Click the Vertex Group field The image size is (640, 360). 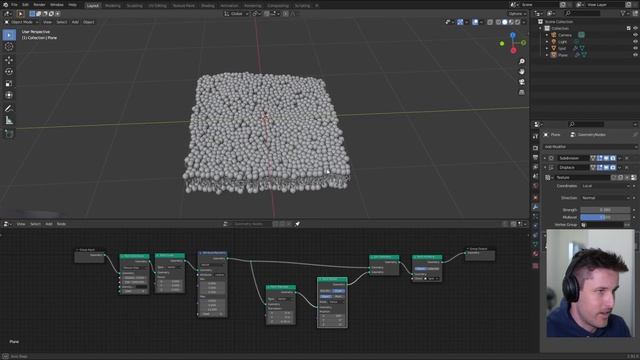602,224
